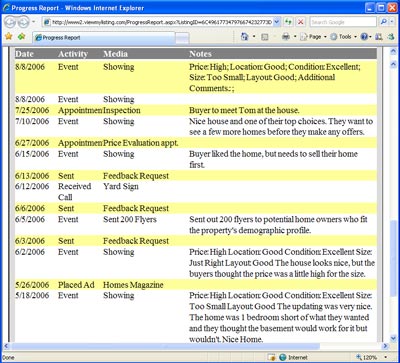Click the 'Homes Magazine' media cell

click(133, 285)
